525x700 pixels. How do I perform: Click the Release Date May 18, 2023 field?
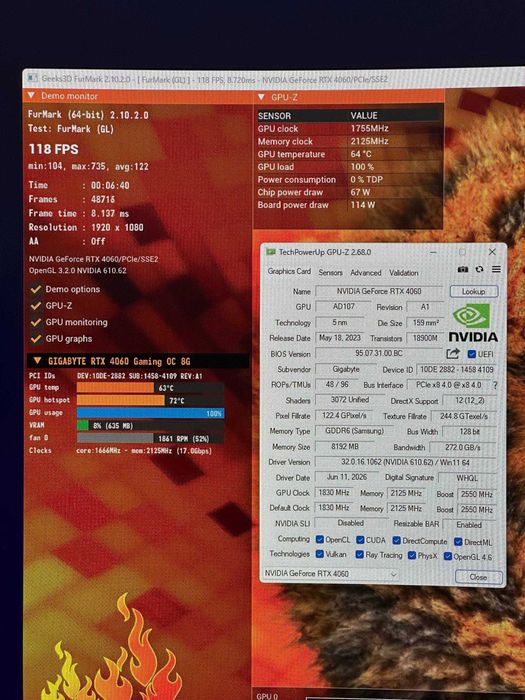[x=339, y=338]
